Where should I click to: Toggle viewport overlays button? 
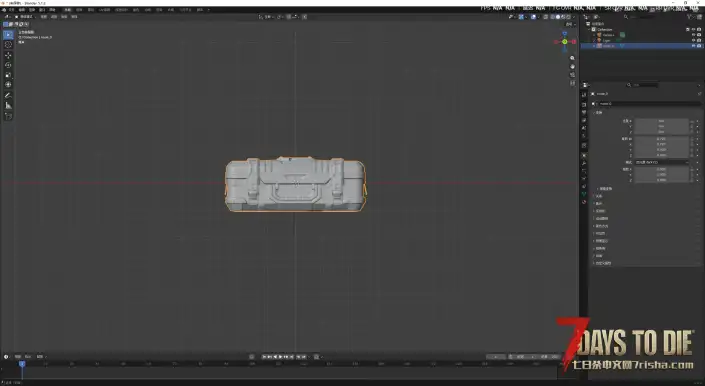pos(533,17)
